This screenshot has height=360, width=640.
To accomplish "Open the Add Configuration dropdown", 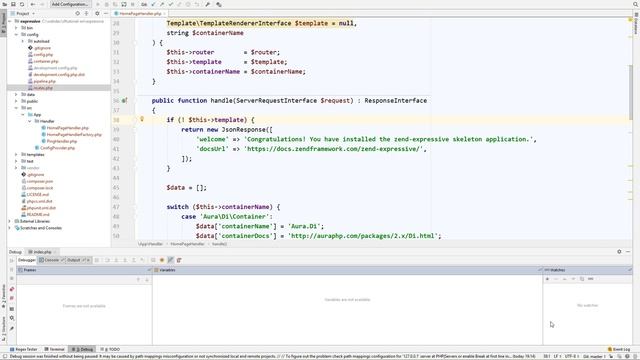I will click(70, 4).
